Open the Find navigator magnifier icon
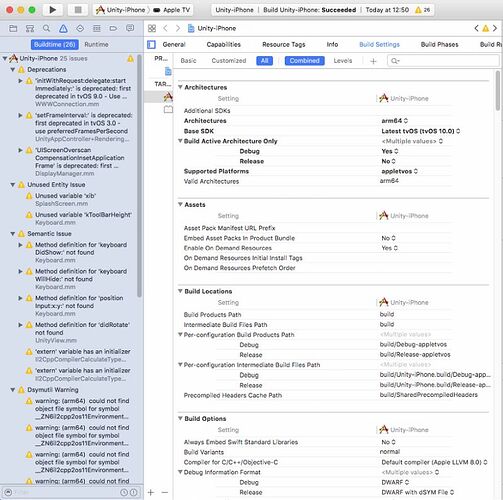The image size is (503, 500). pyautogui.click(x=46, y=29)
